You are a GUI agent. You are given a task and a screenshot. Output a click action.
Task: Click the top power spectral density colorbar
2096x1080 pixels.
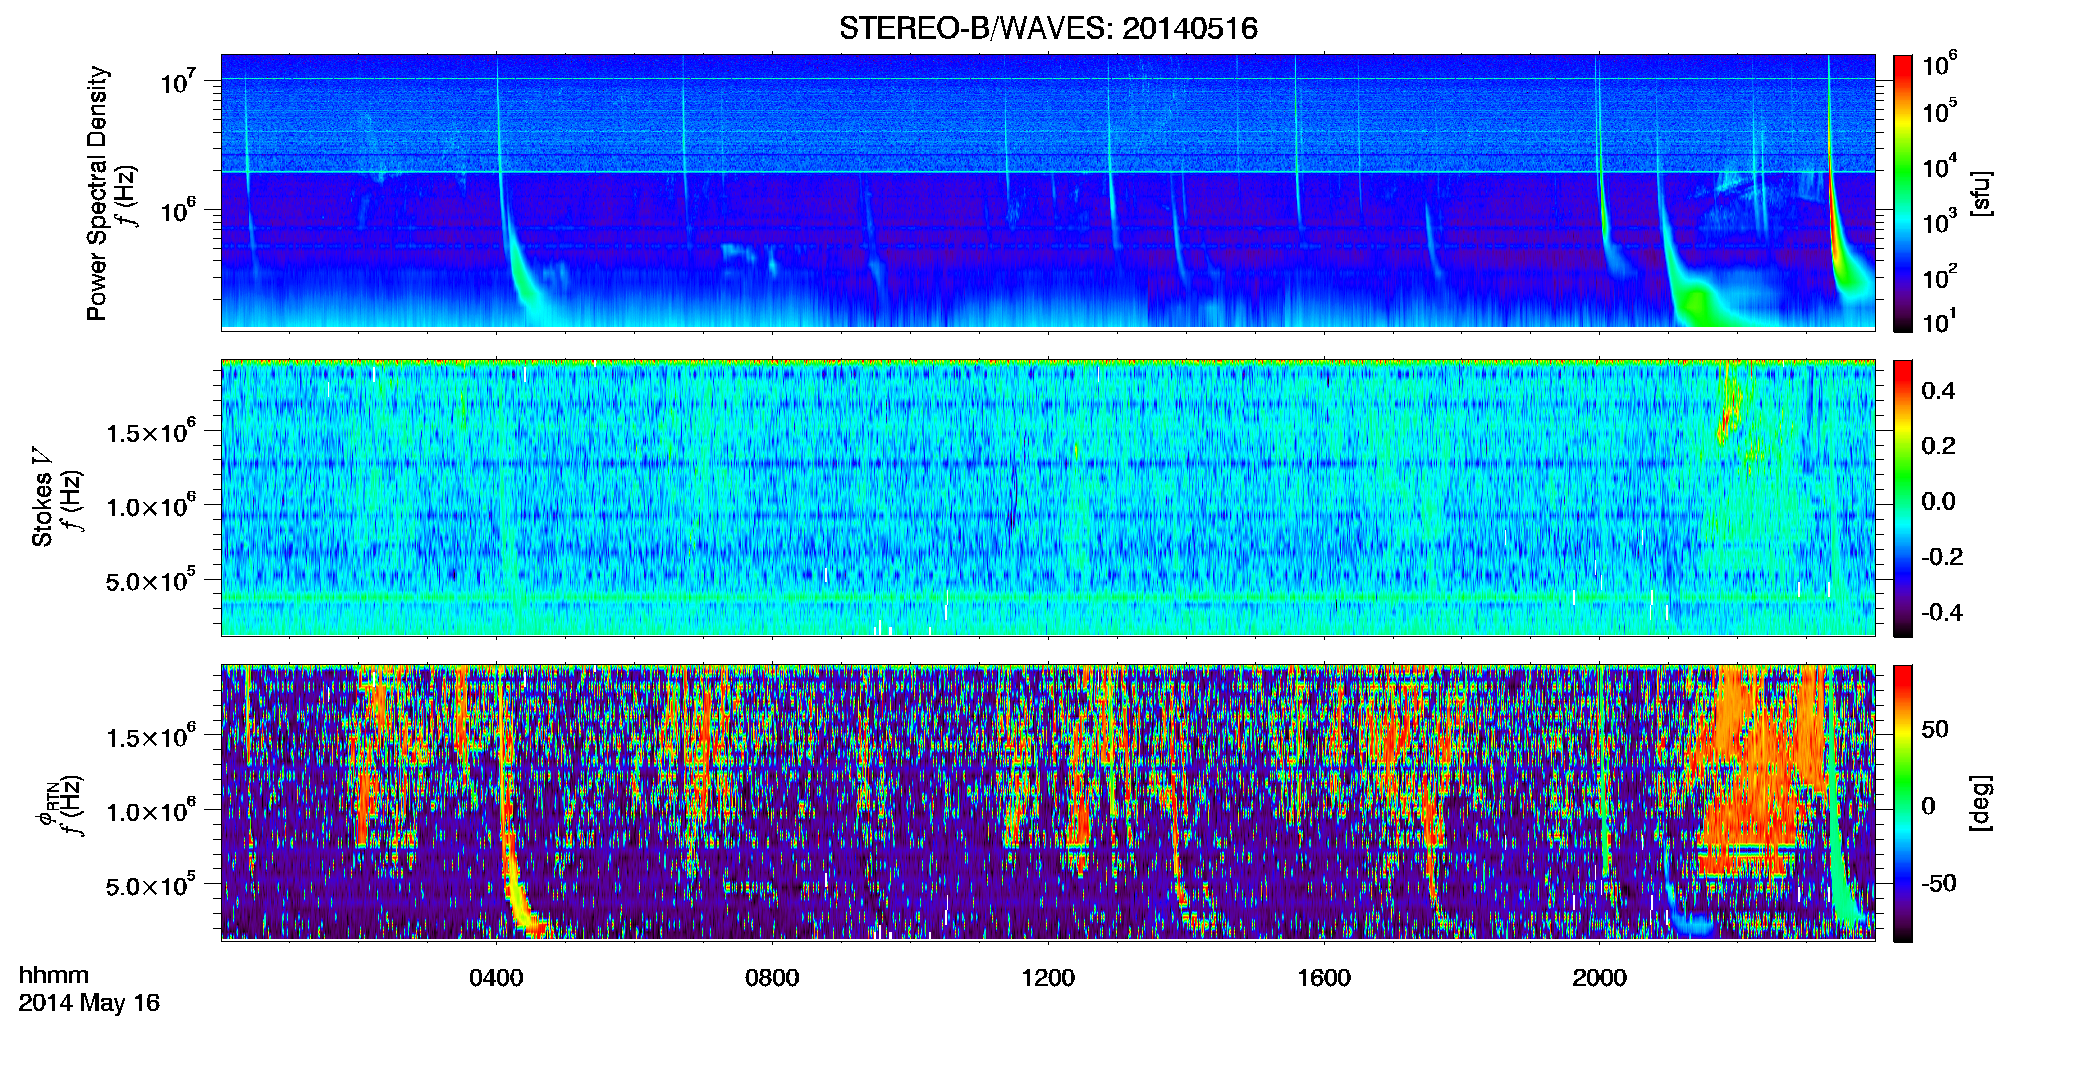[1903, 193]
